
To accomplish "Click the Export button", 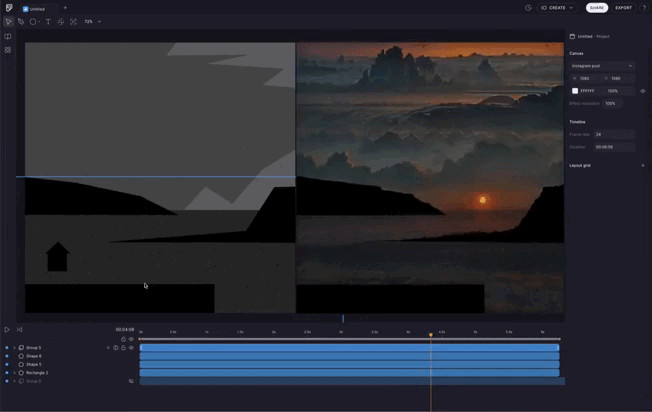I will pos(623,8).
